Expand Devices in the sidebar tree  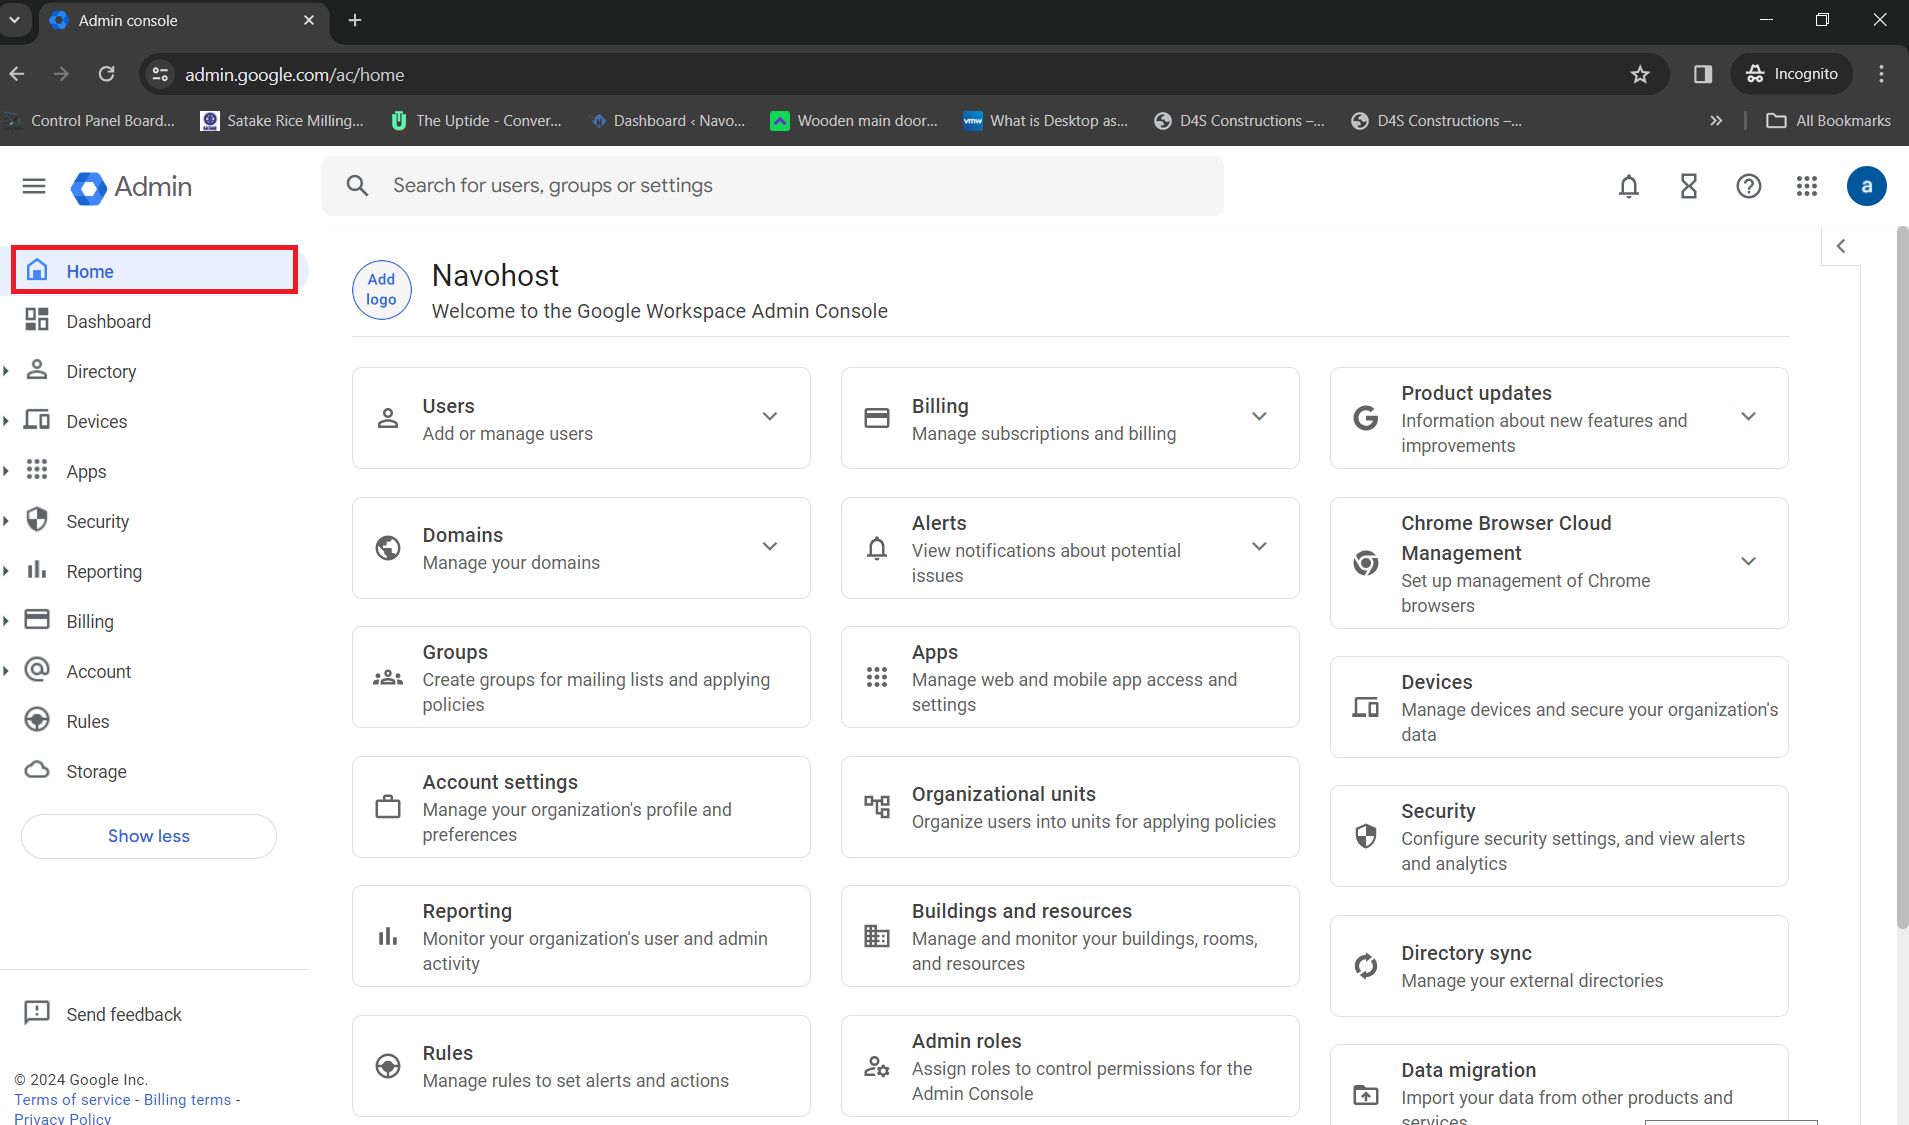[6, 421]
